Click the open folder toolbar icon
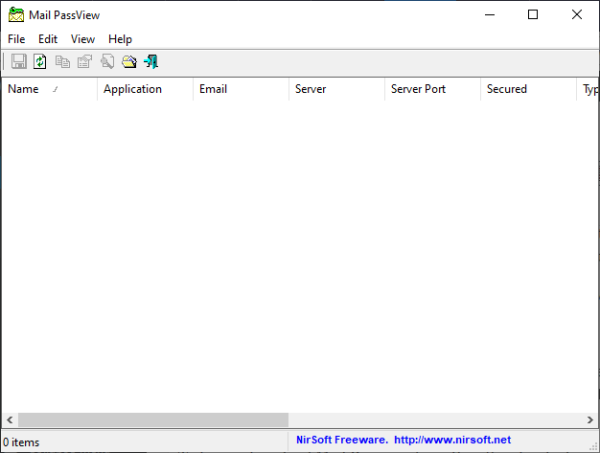 point(129,61)
